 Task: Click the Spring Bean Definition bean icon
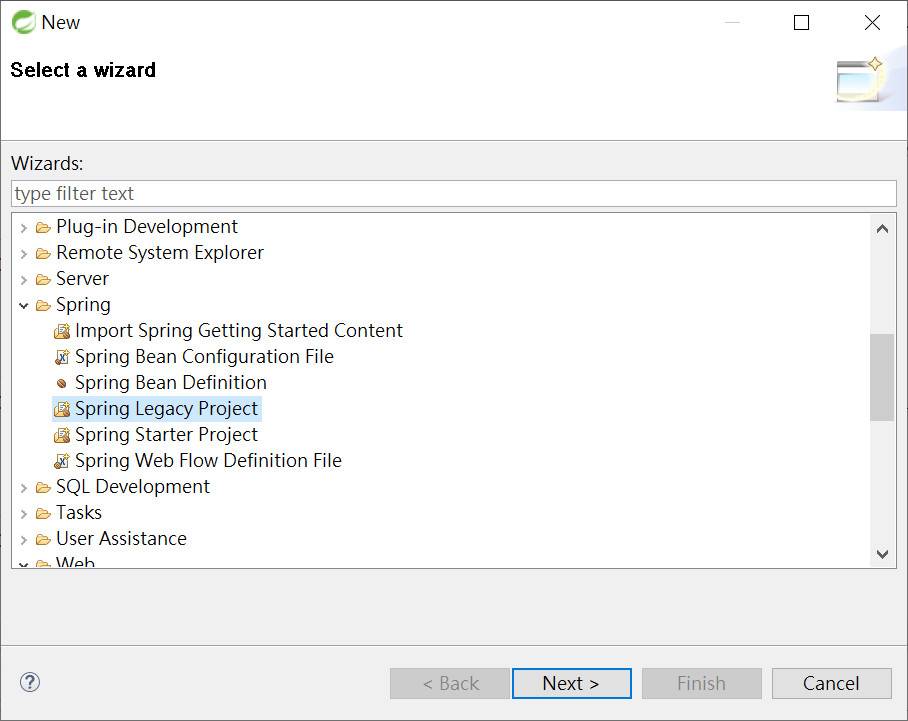(61, 383)
